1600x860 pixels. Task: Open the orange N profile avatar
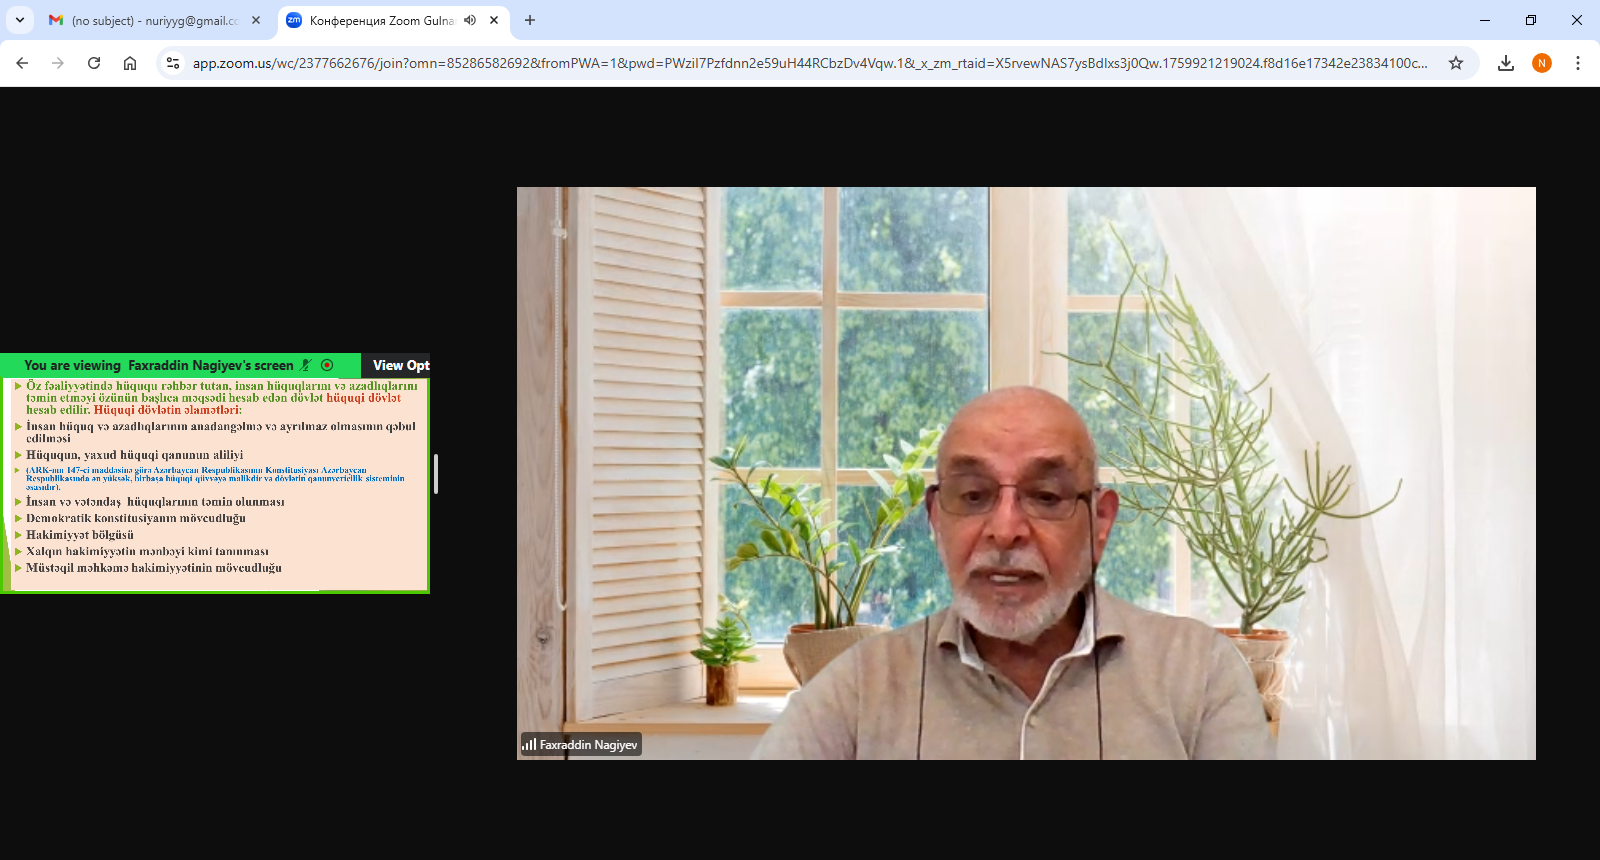click(1542, 63)
